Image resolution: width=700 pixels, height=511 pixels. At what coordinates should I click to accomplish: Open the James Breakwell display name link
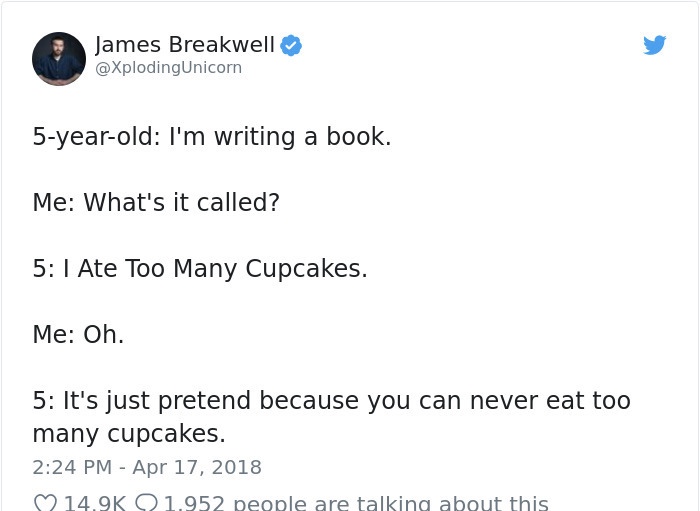(x=185, y=45)
